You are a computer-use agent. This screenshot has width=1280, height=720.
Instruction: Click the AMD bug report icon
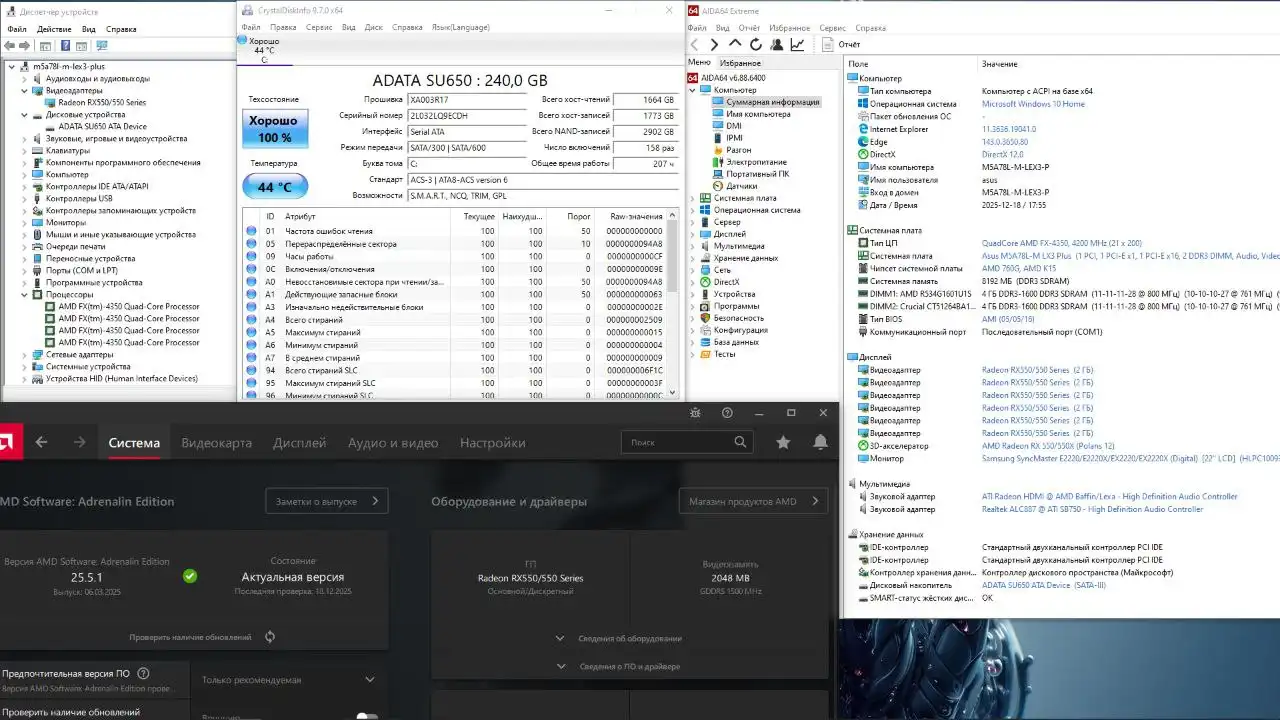696,413
